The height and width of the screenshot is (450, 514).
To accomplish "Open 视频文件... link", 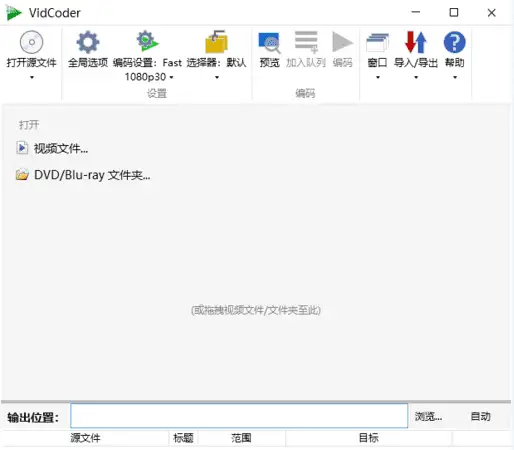I will [61, 149].
